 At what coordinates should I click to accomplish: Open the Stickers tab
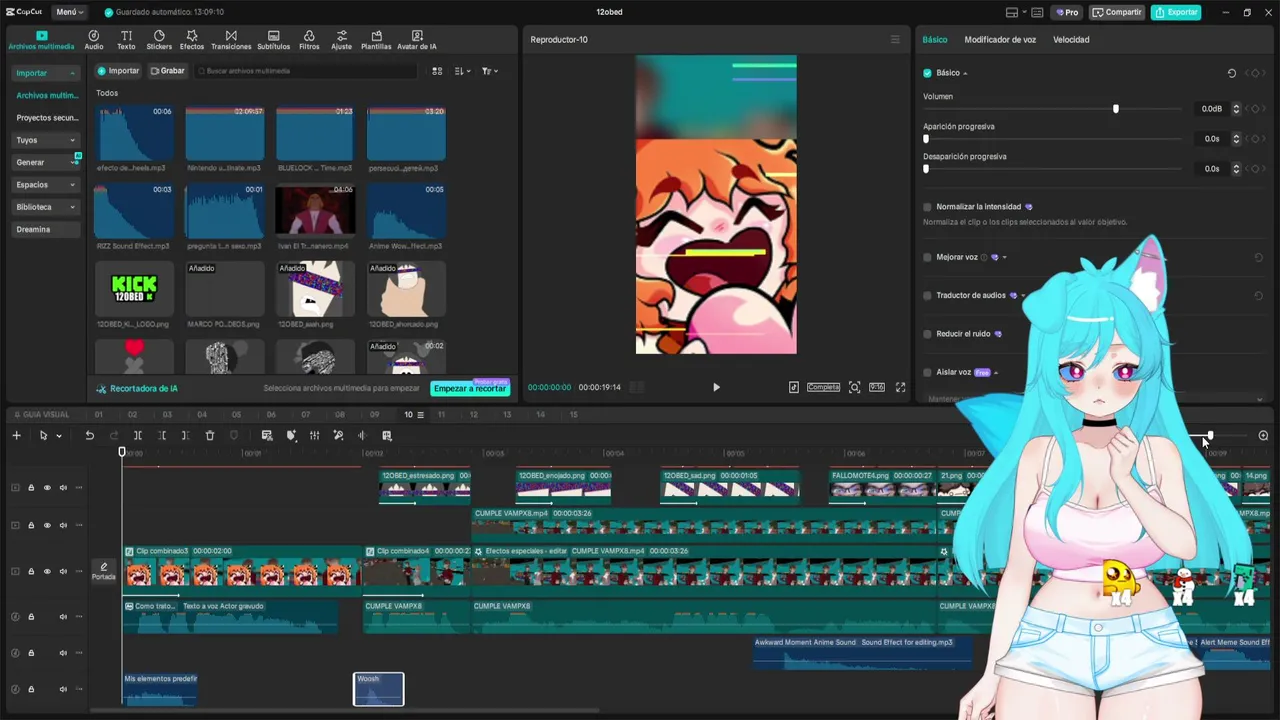tap(159, 40)
